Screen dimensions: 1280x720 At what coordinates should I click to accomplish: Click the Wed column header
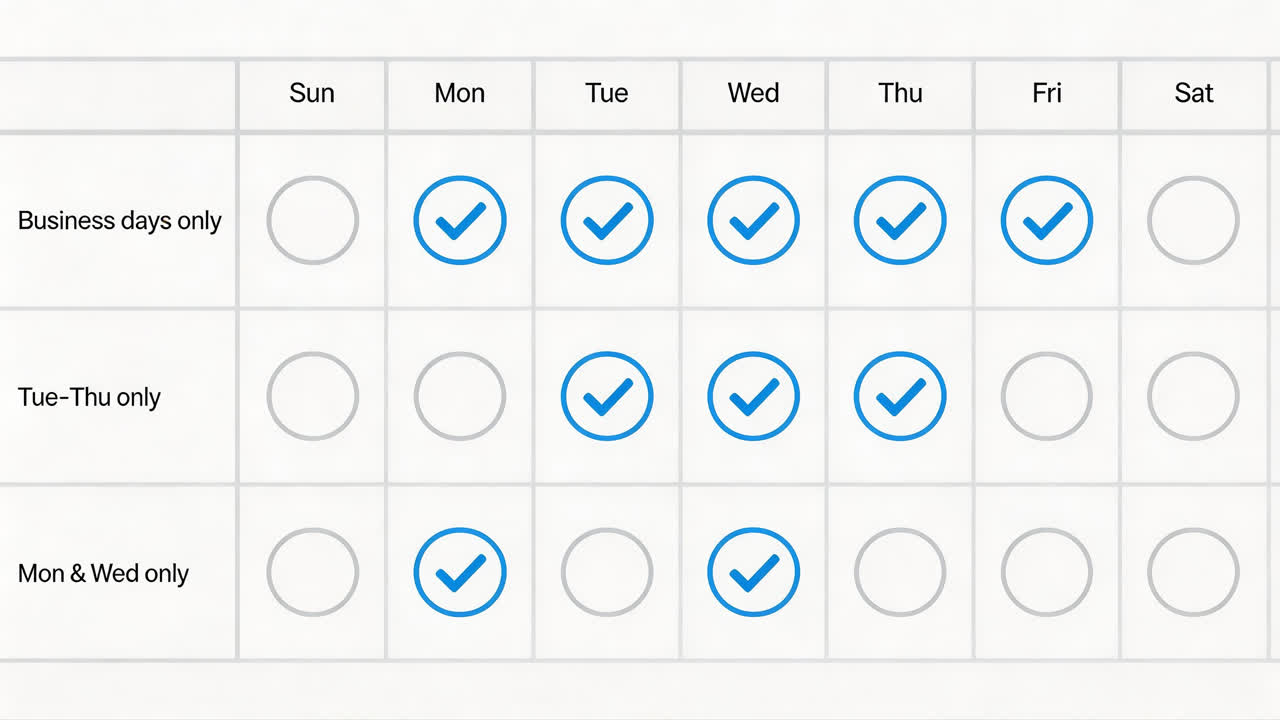tap(753, 93)
